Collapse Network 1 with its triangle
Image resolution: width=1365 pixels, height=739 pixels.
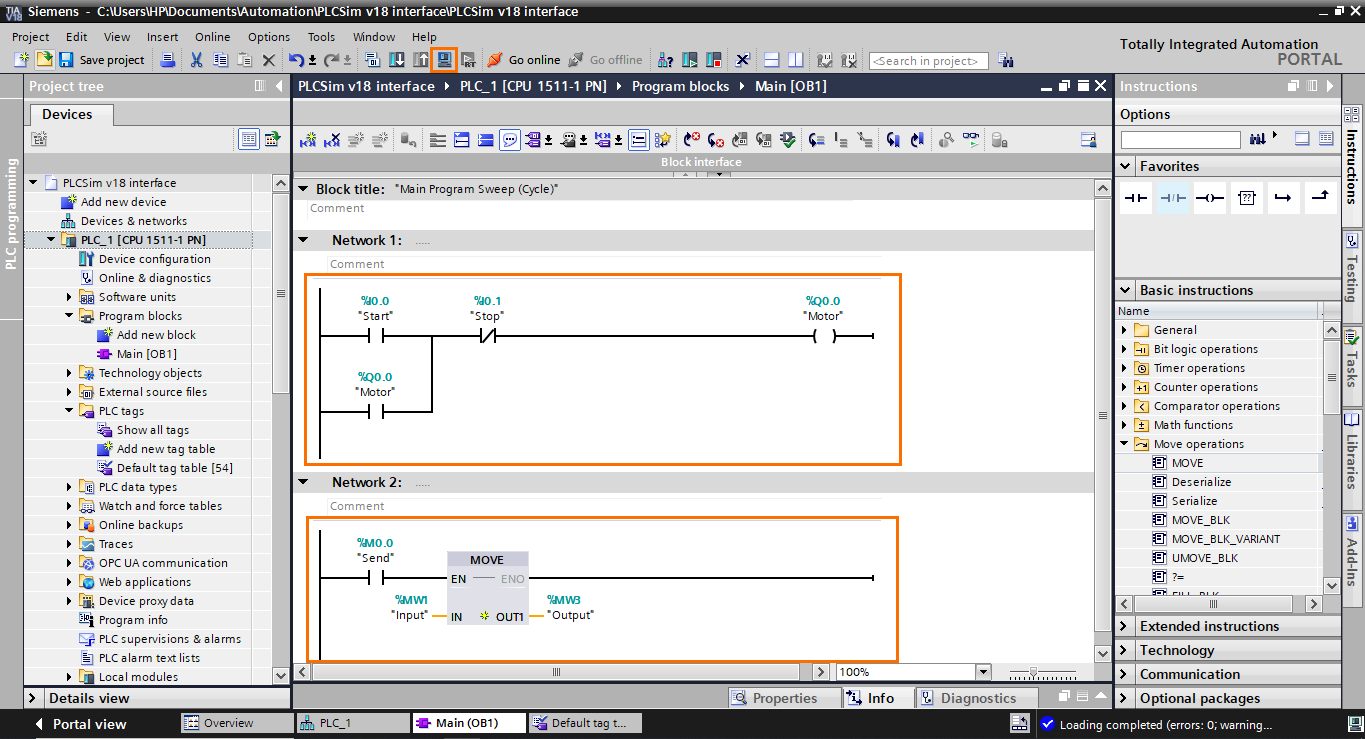303,240
